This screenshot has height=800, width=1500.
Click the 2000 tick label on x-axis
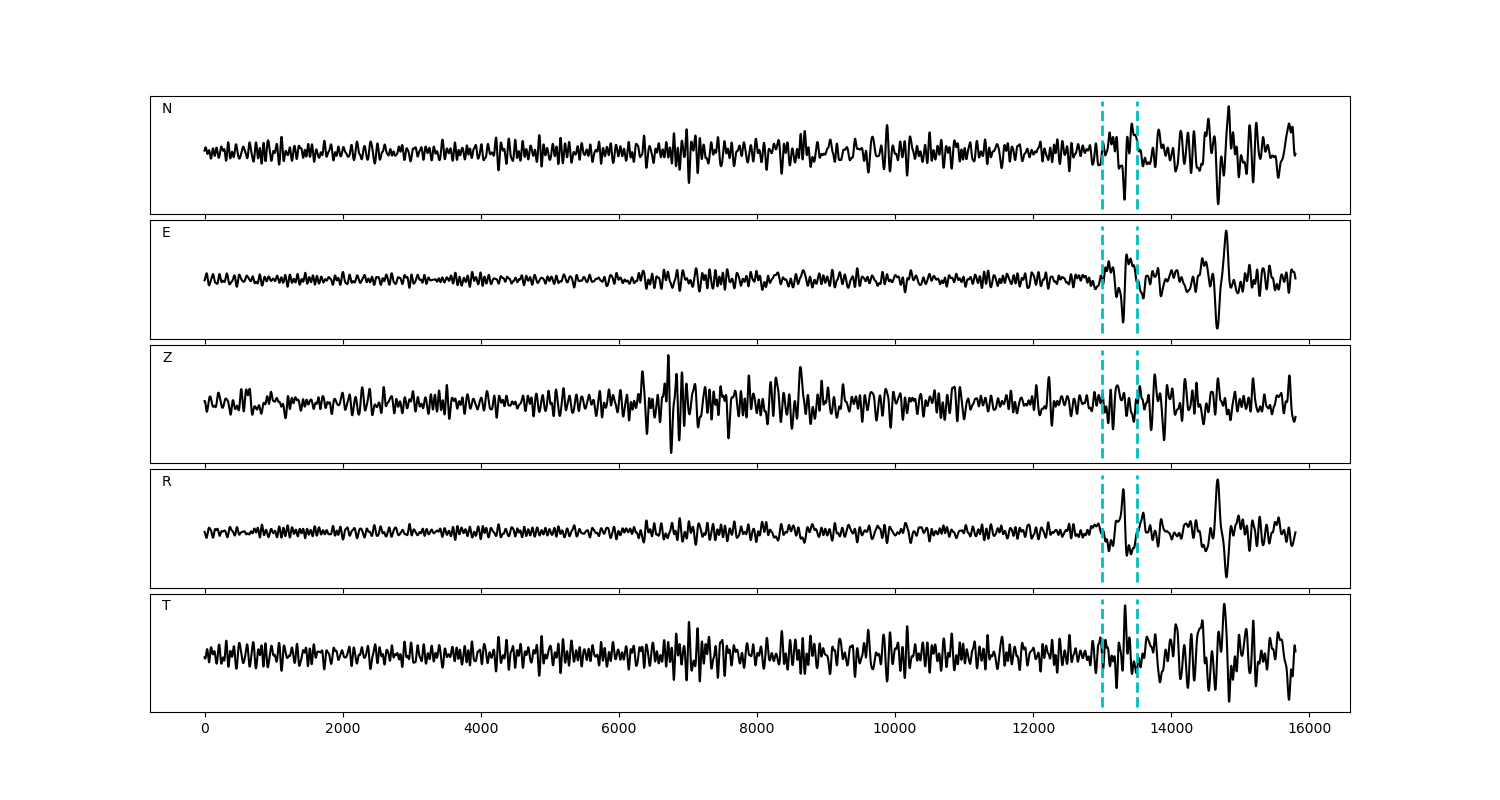click(343, 730)
